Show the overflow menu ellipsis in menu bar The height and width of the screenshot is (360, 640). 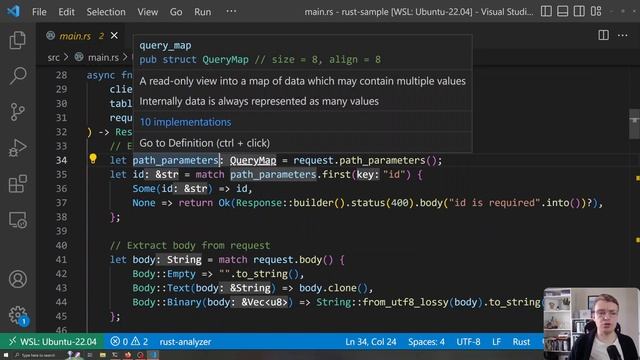click(x=231, y=11)
